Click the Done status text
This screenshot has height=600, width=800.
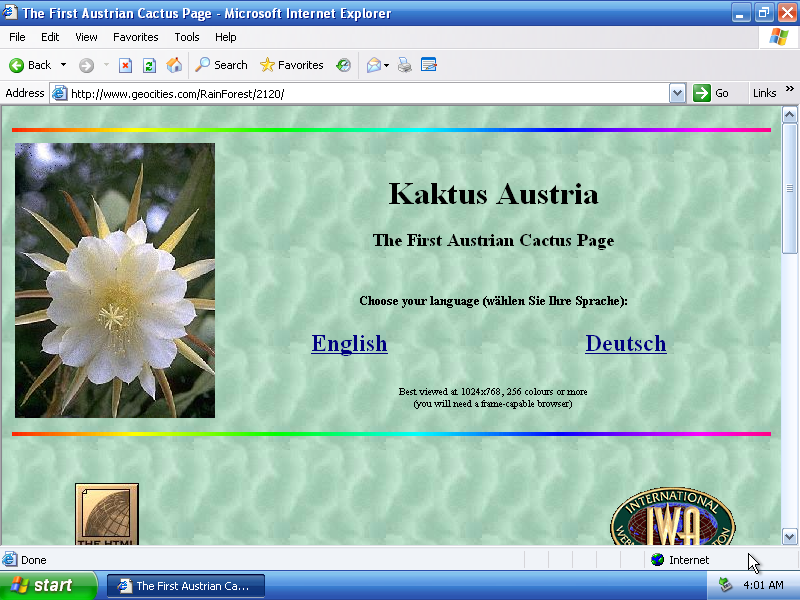[34, 560]
